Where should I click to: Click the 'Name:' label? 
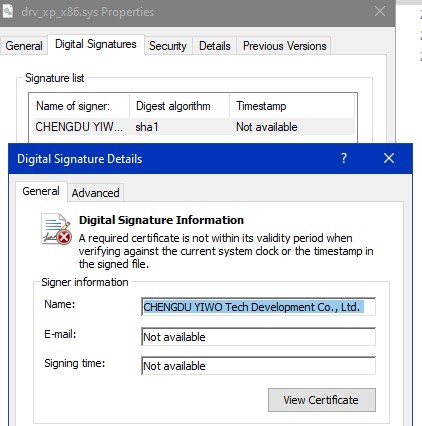(60, 304)
